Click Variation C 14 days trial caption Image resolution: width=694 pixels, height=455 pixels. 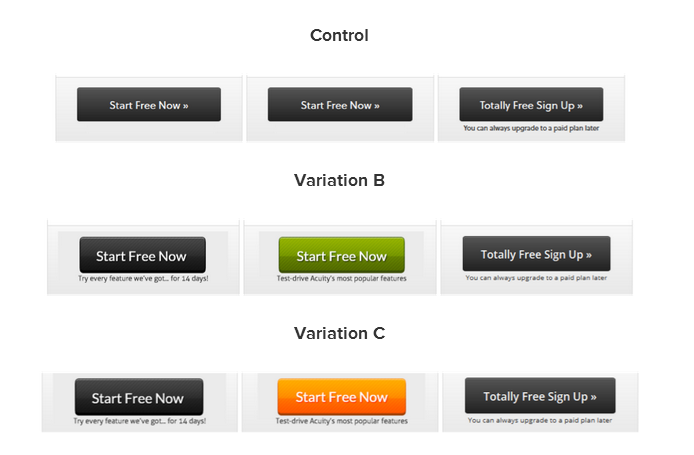pos(140,421)
